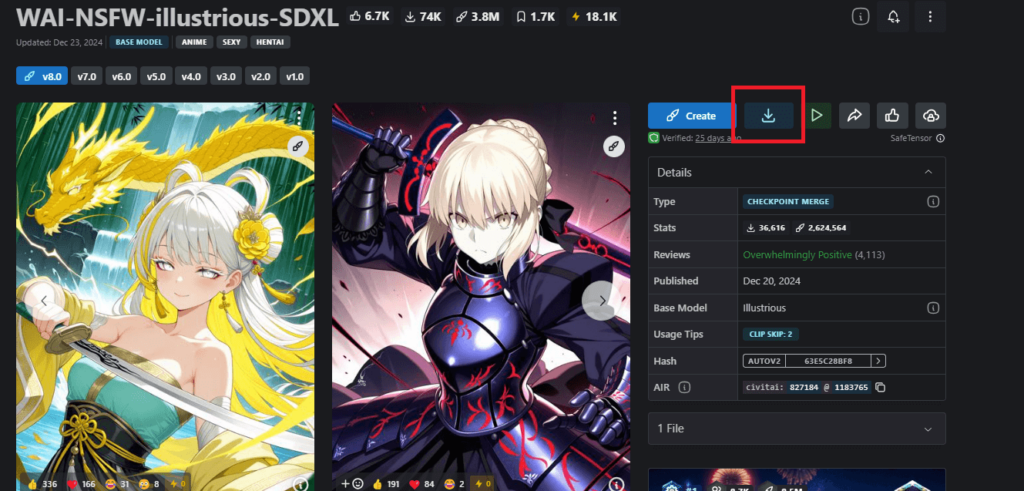The height and width of the screenshot is (491, 1024).
Task: Switch to version v5.0
Action: click(156, 76)
